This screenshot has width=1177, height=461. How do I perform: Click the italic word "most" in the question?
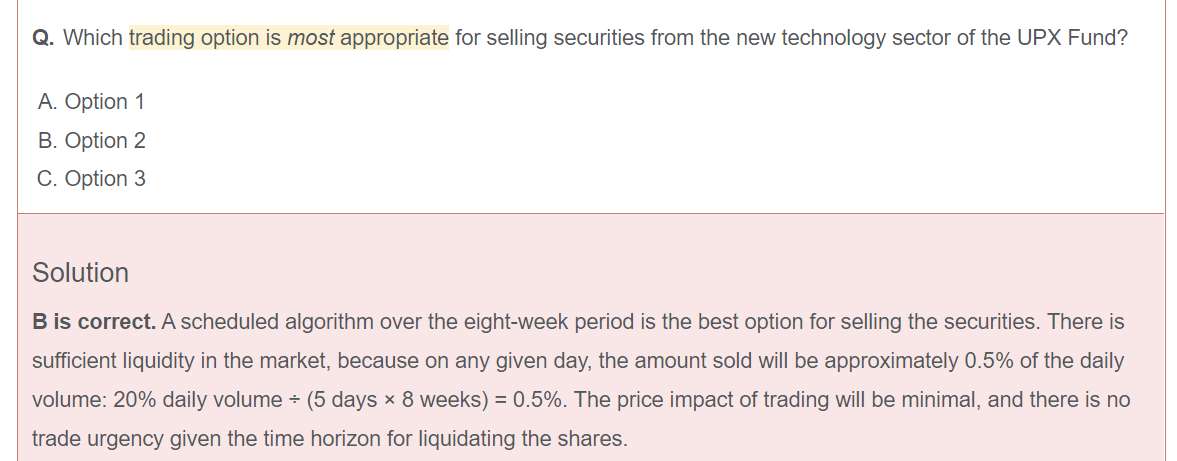click(310, 39)
